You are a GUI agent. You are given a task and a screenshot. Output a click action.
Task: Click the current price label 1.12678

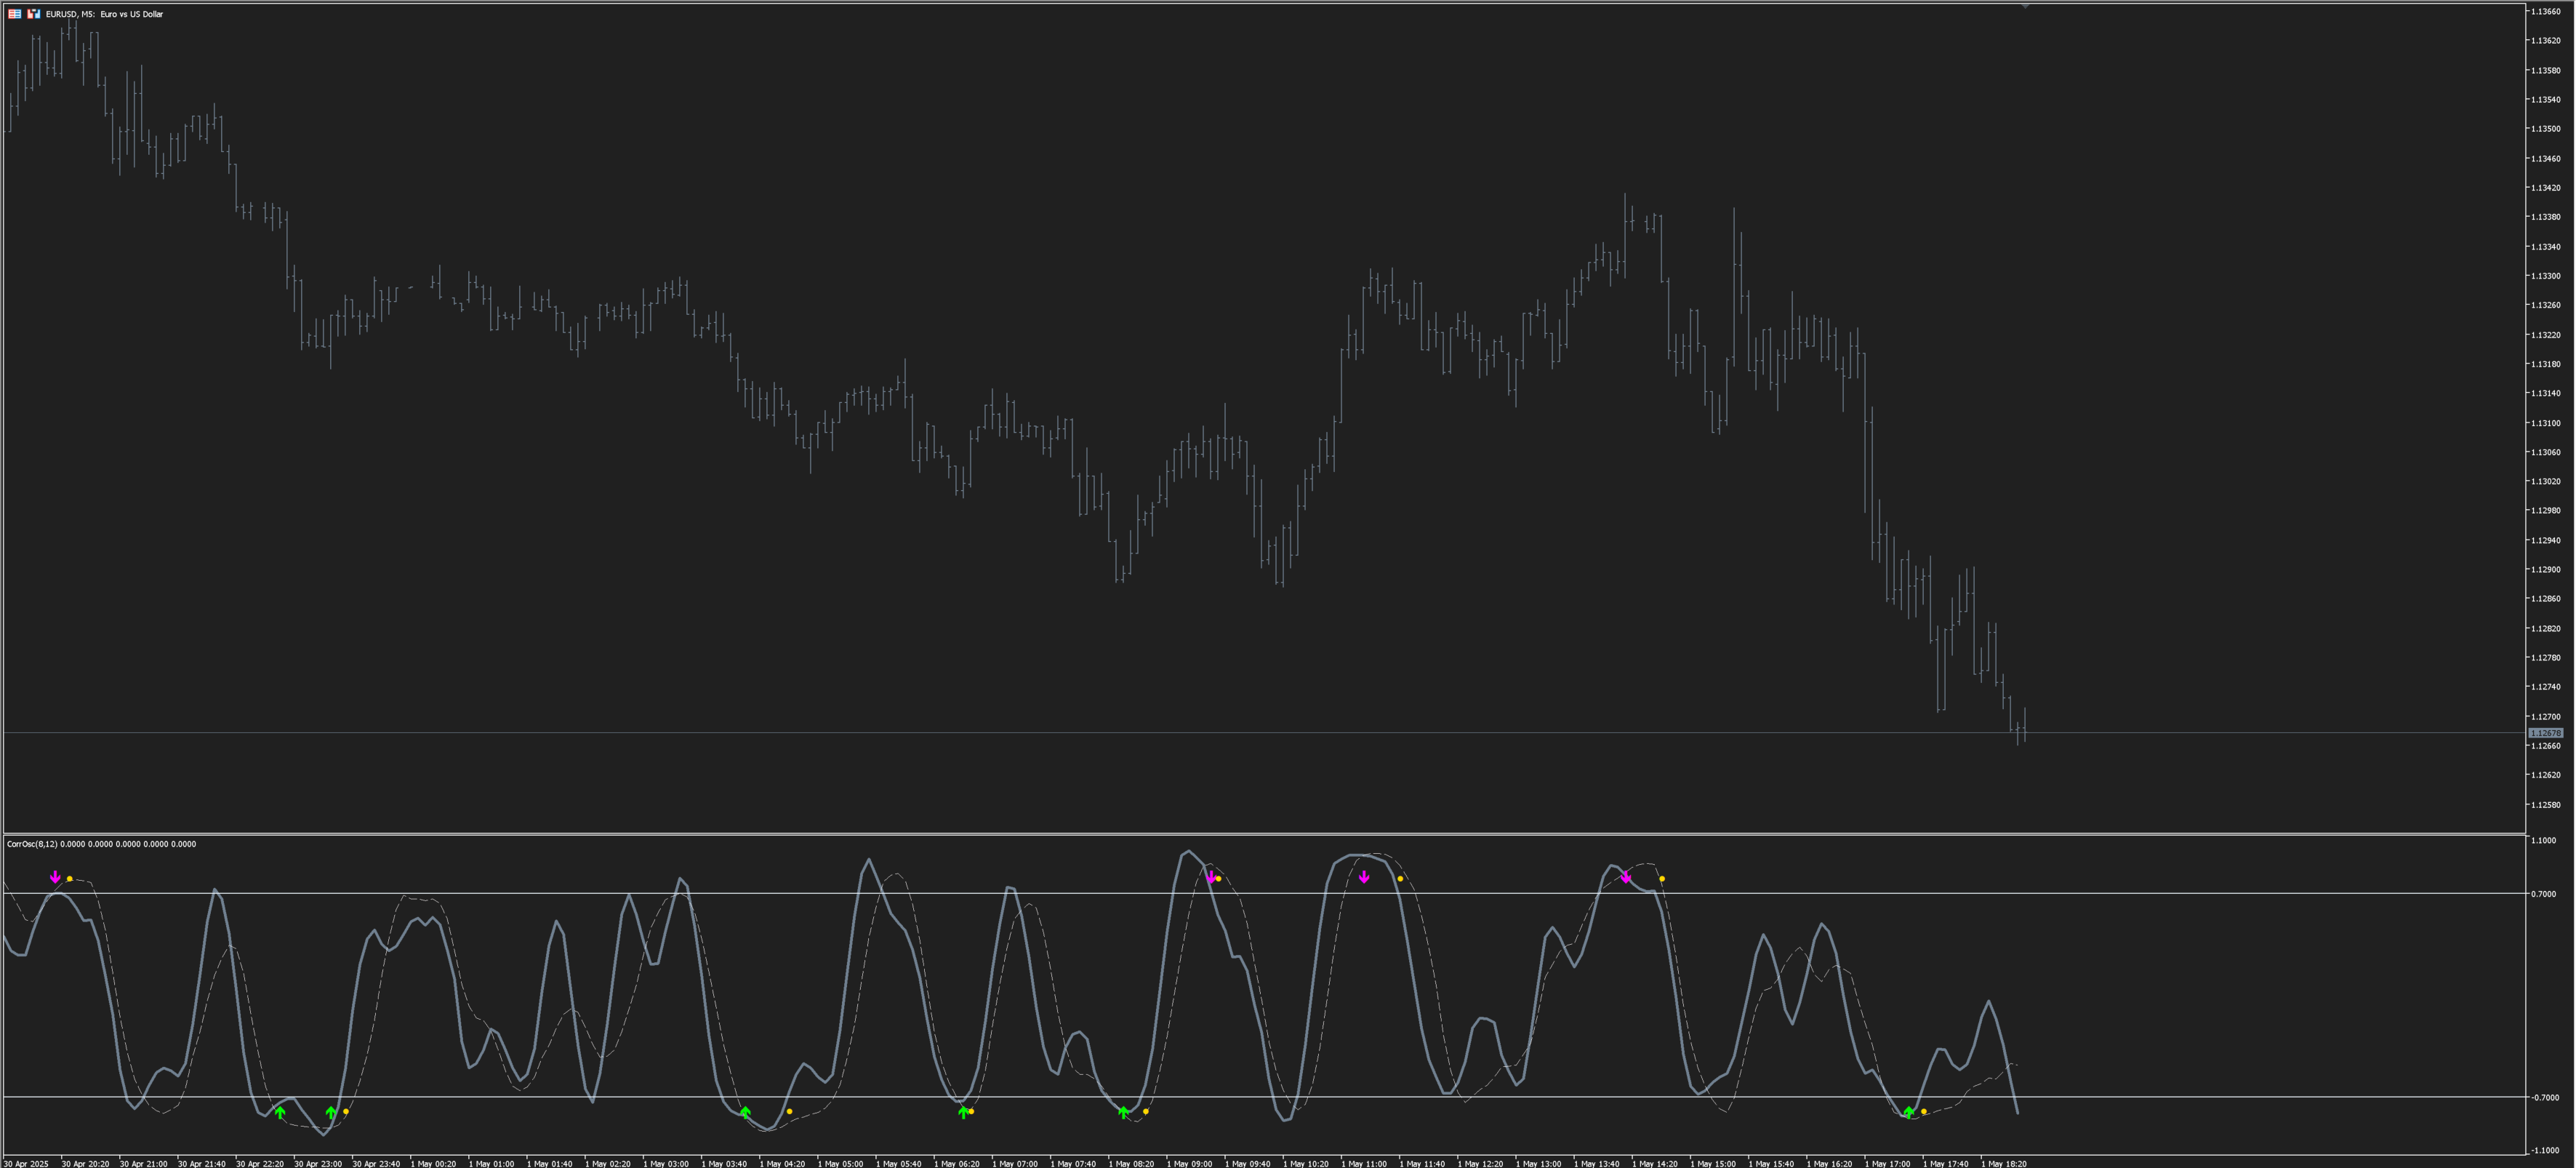coord(2545,733)
